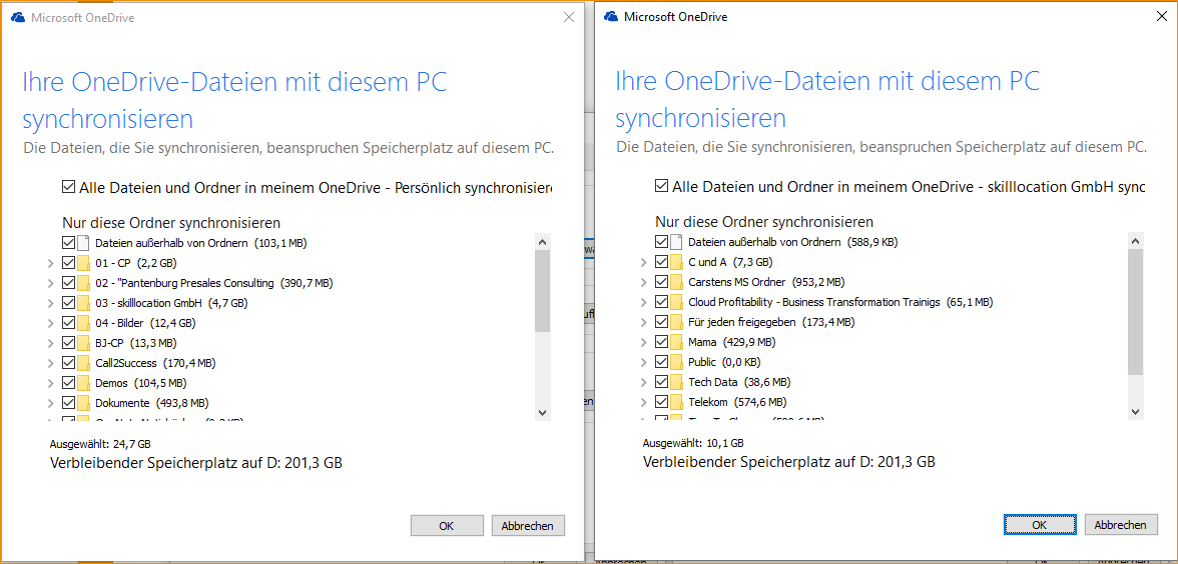Expand the 03 - skilllocation GmbH folder
This screenshot has width=1178, height=564.
[50, 303]
